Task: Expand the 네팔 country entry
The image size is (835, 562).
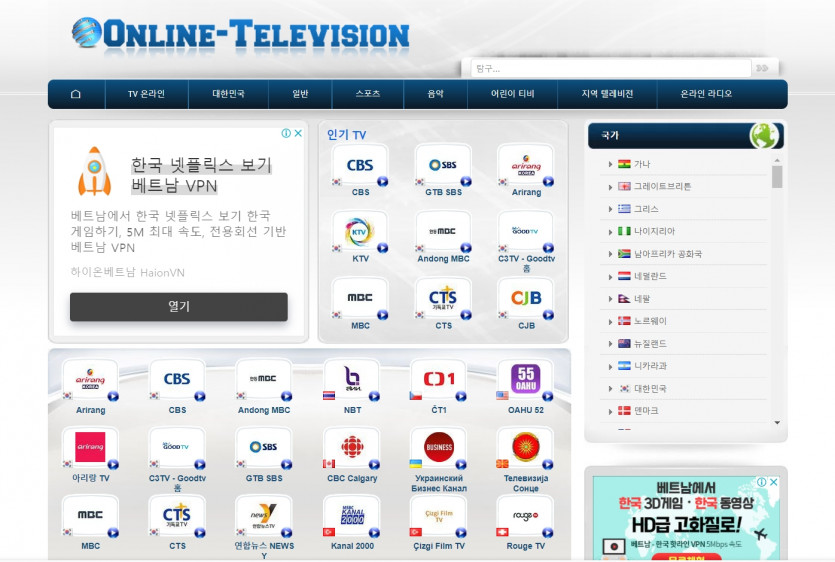Action: coord(610,299)
